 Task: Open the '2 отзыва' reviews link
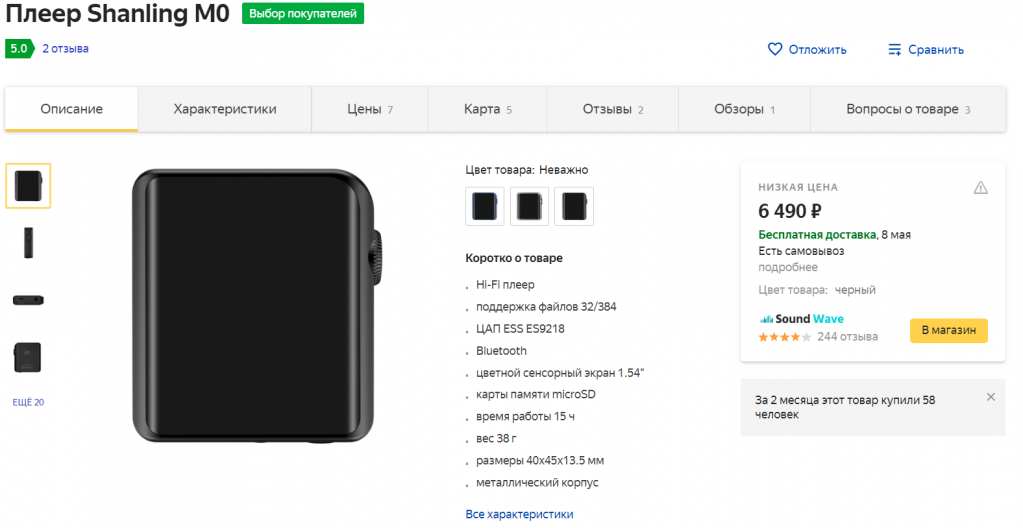(65, 48)
